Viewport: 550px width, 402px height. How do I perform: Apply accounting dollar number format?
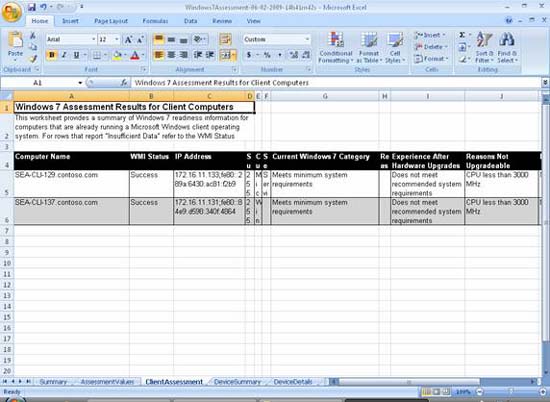point(249,55)
